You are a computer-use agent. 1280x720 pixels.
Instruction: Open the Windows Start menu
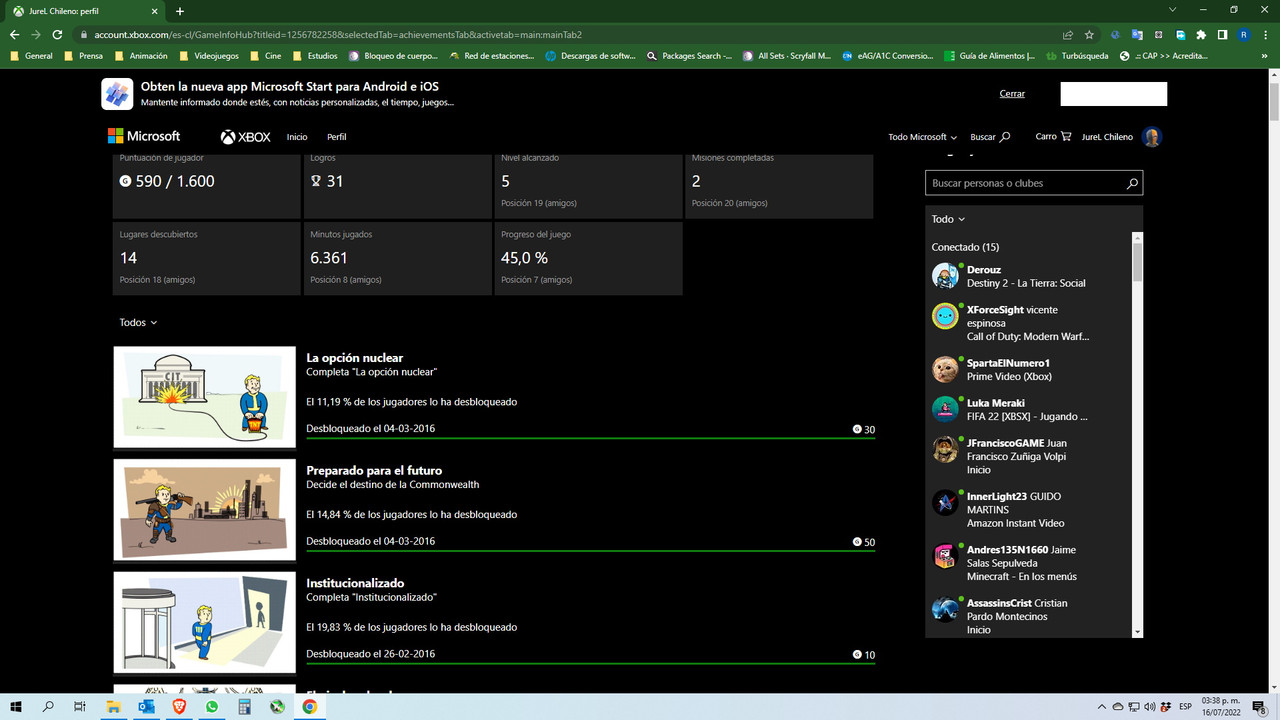click(x=16, y=707)
